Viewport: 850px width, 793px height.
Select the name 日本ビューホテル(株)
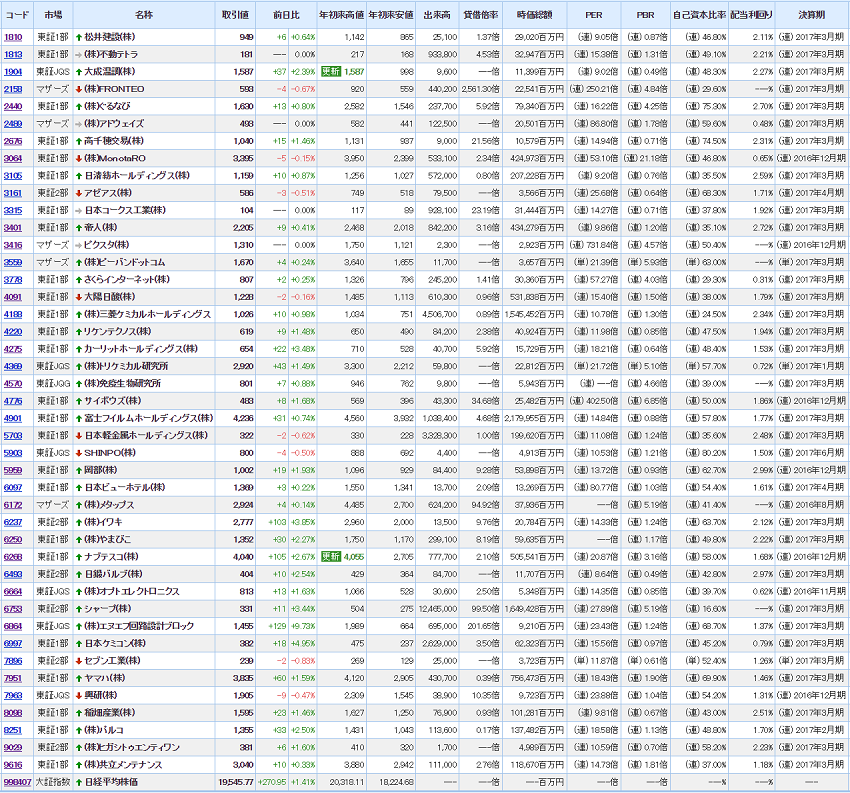[125, 488]
